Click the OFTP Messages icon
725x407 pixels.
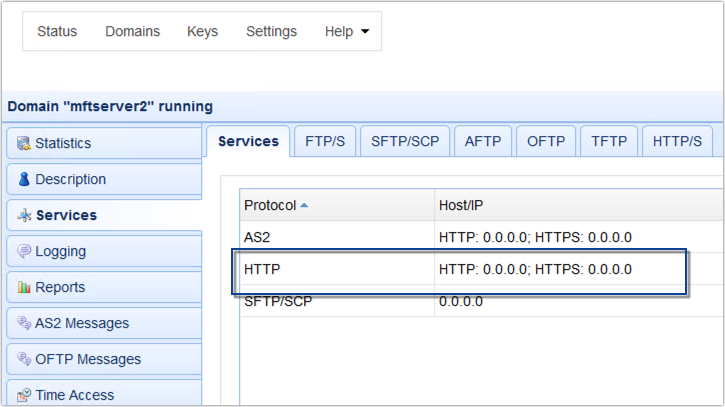coord(24,359)
